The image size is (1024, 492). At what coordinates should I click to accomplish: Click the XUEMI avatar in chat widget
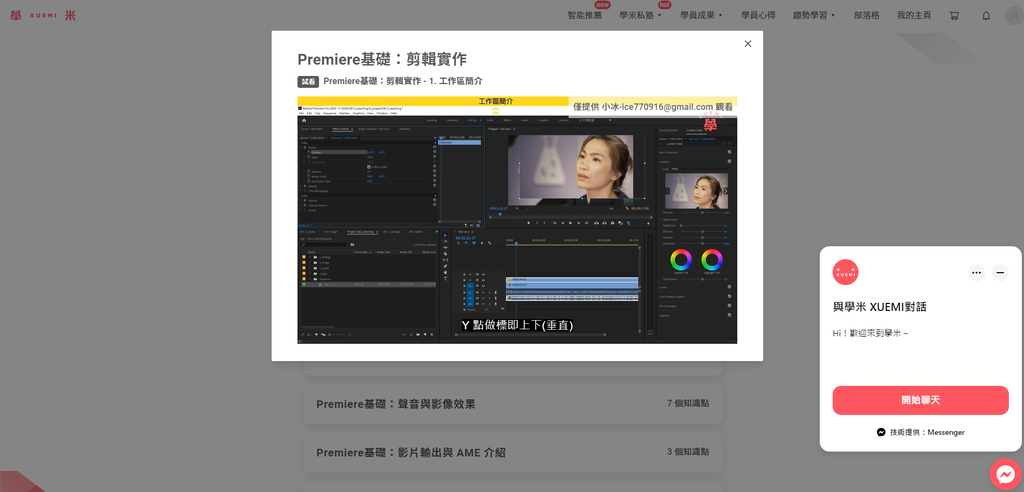coord(845,272)
